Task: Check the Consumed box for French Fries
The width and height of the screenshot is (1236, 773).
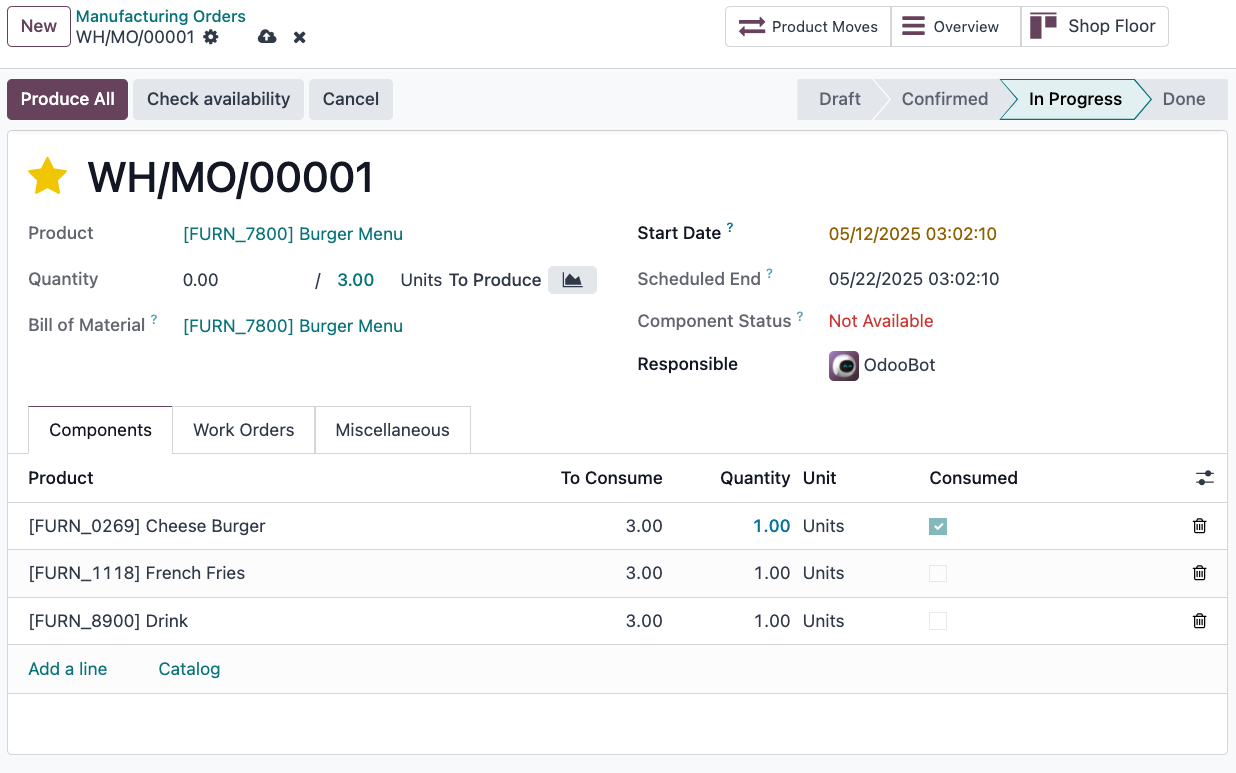Action: click(937, 573)
